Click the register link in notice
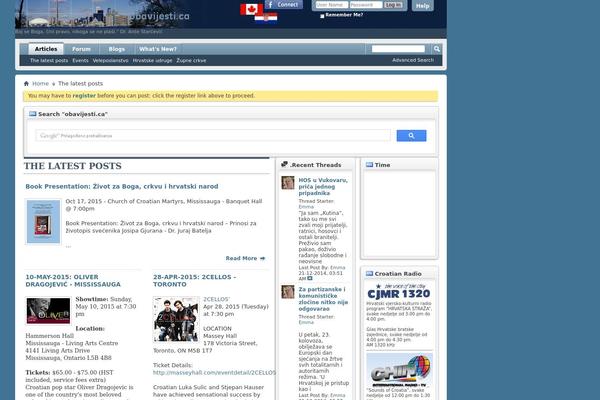Viewport: 600px width, 400px height. point(84,96)
